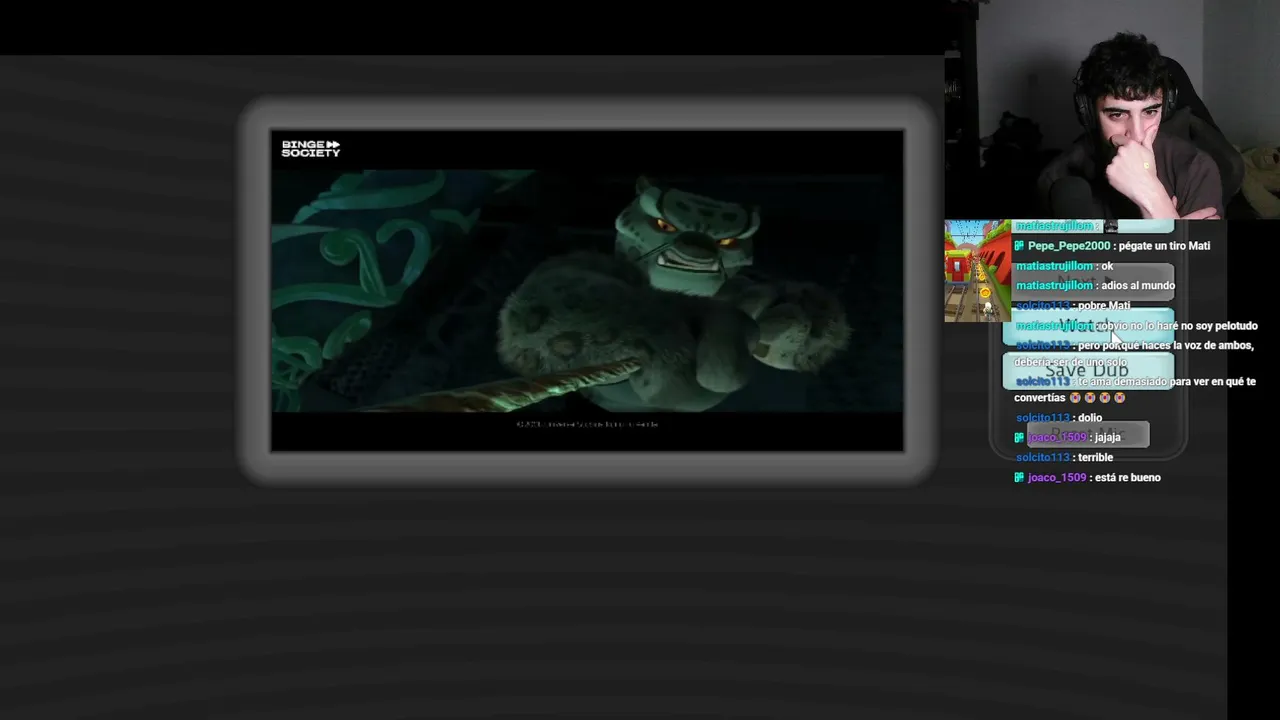Click the Next button in the dub panel

tap(1088, 281)
